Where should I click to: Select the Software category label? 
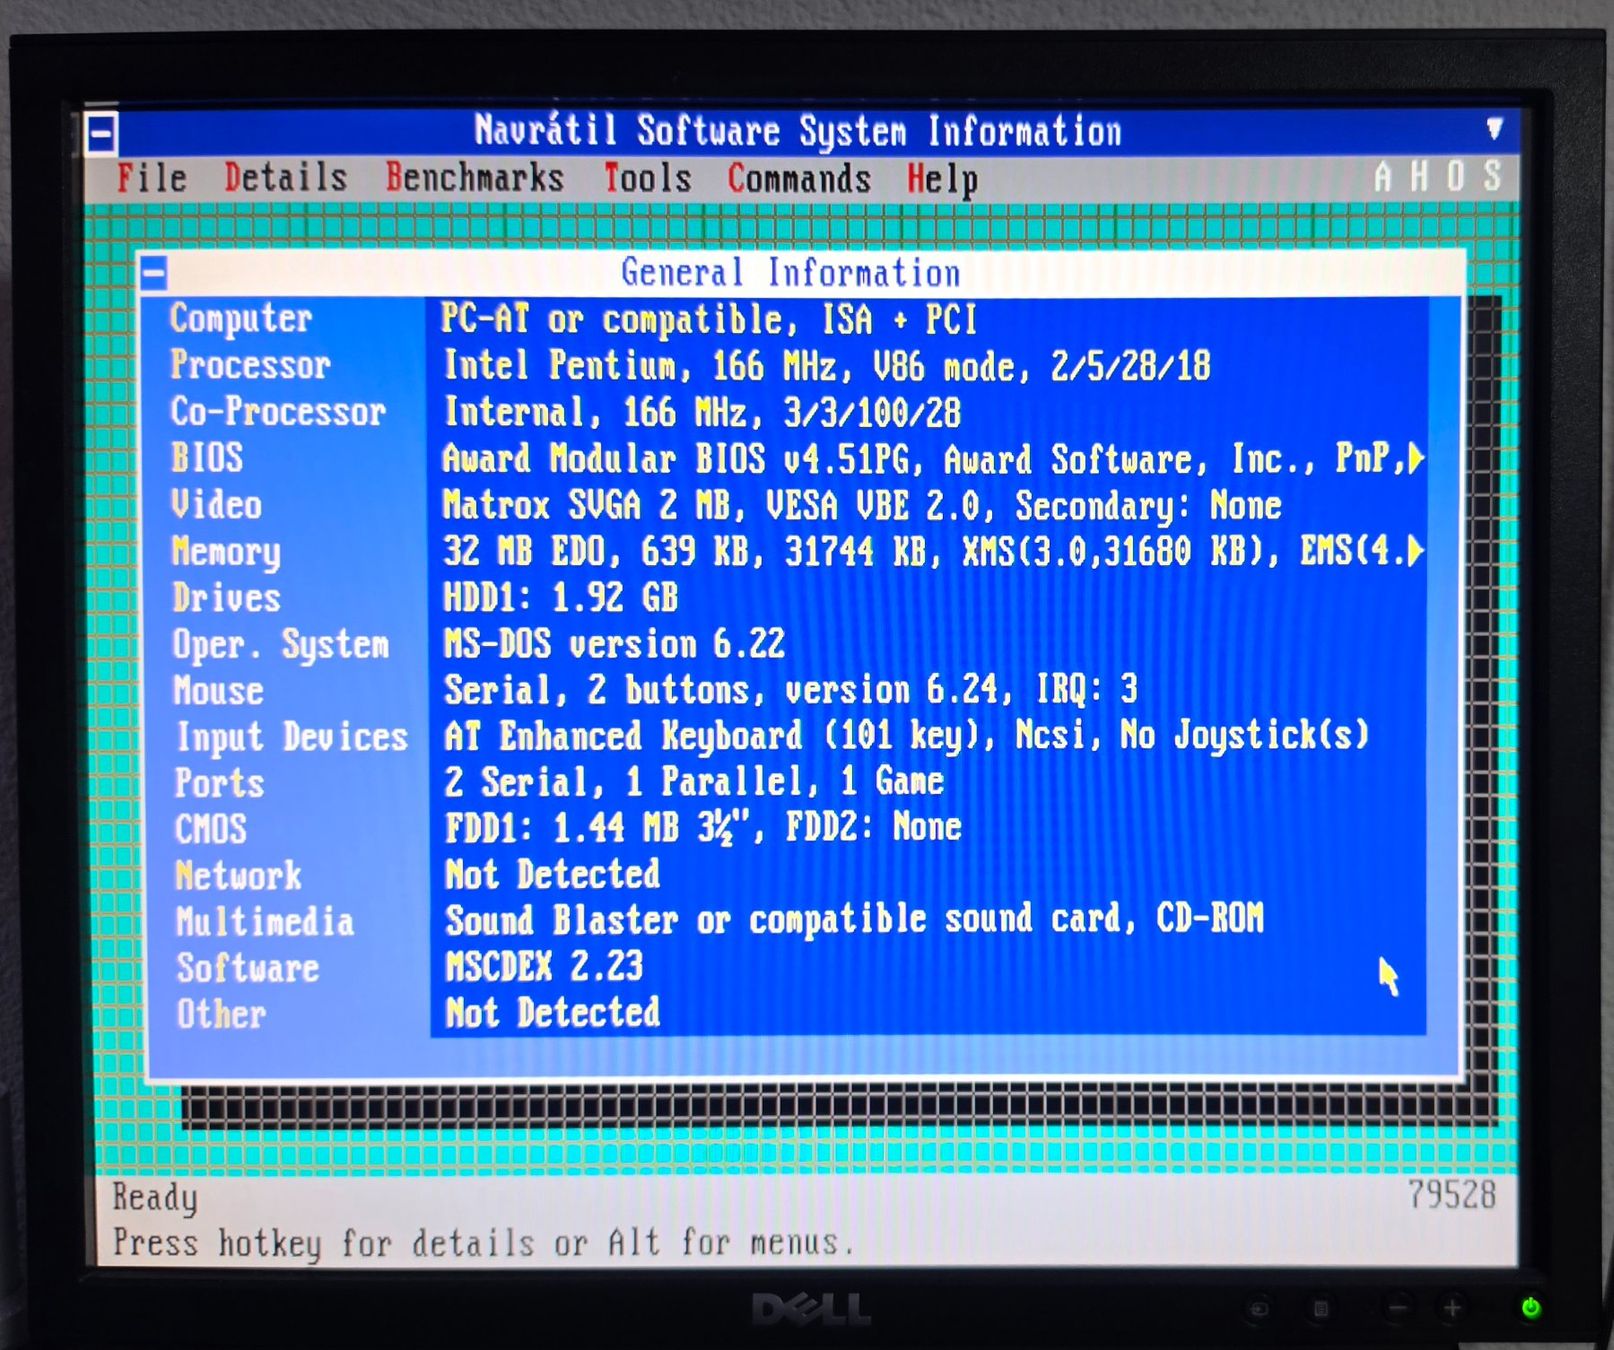[x=248, y=968]
